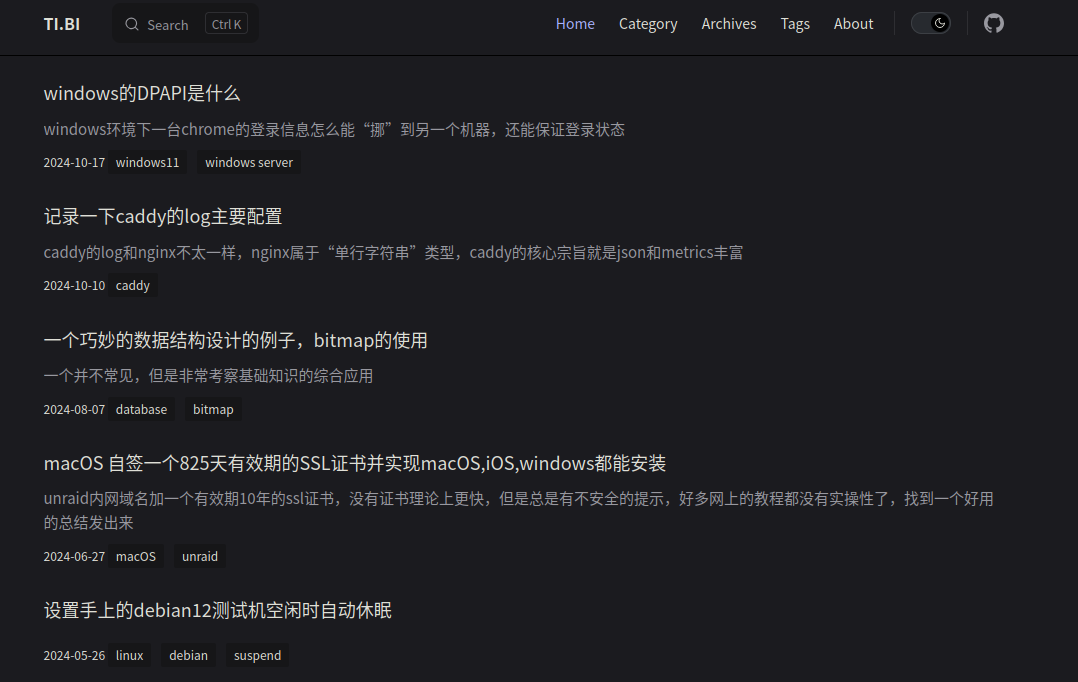Screen dimensions: 1078x682
Task: Select the unraid tag
Action: (199, 556)
